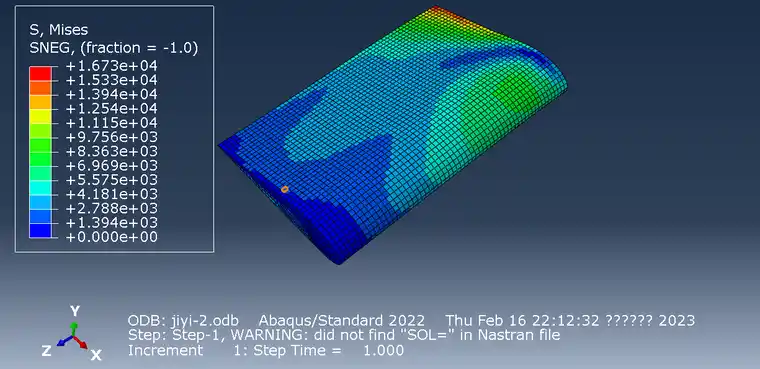Click the legend value +1.394e+04
This screenshot has height=369, width=760.
click(111, 94)
